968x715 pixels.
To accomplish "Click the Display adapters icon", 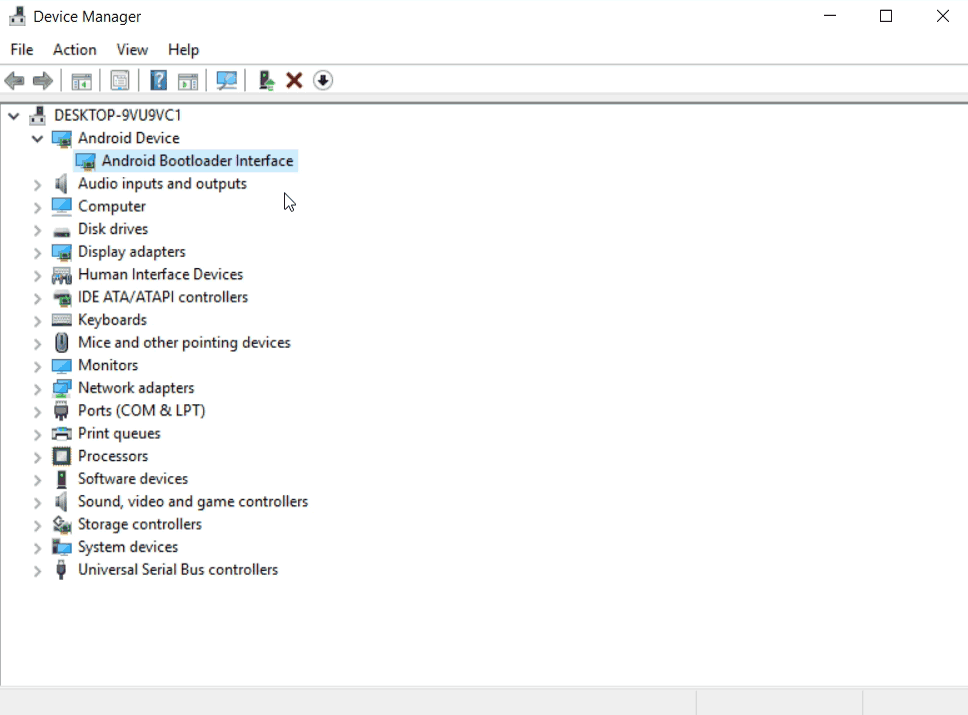I will 62,252.
